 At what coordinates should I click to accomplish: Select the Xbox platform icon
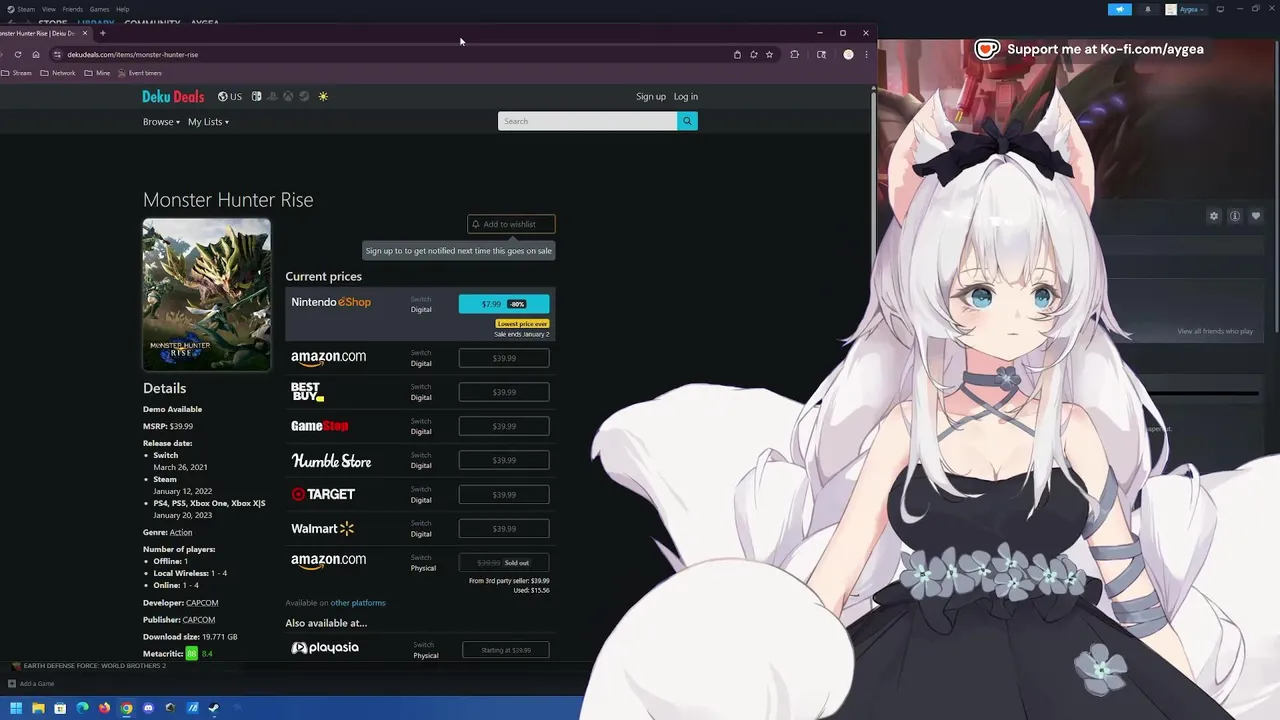coord(288,97)
